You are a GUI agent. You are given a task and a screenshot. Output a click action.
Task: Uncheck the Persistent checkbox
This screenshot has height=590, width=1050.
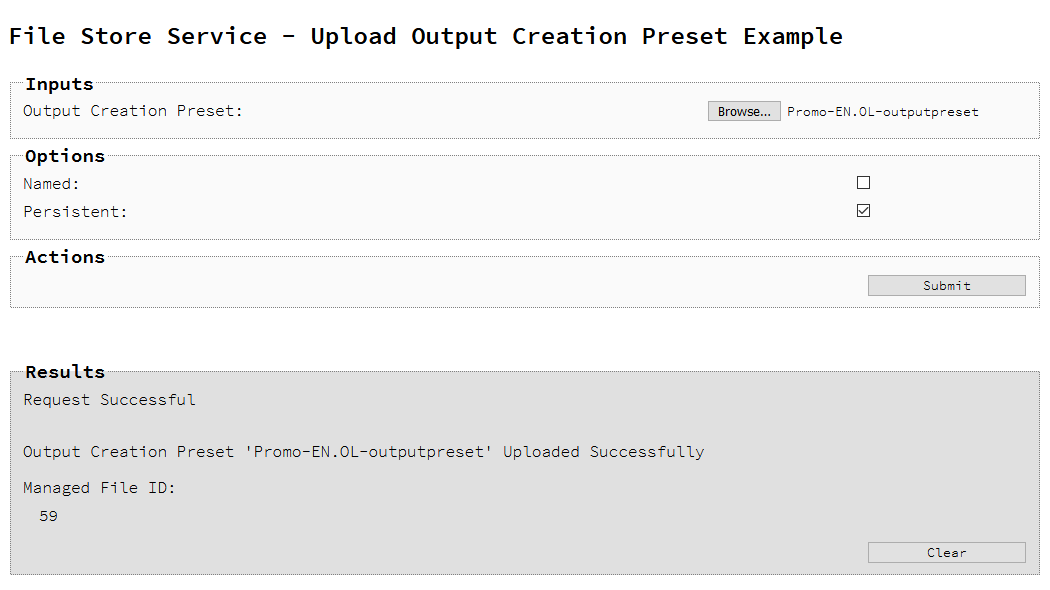pyautogui.click(x=863, y=211)
